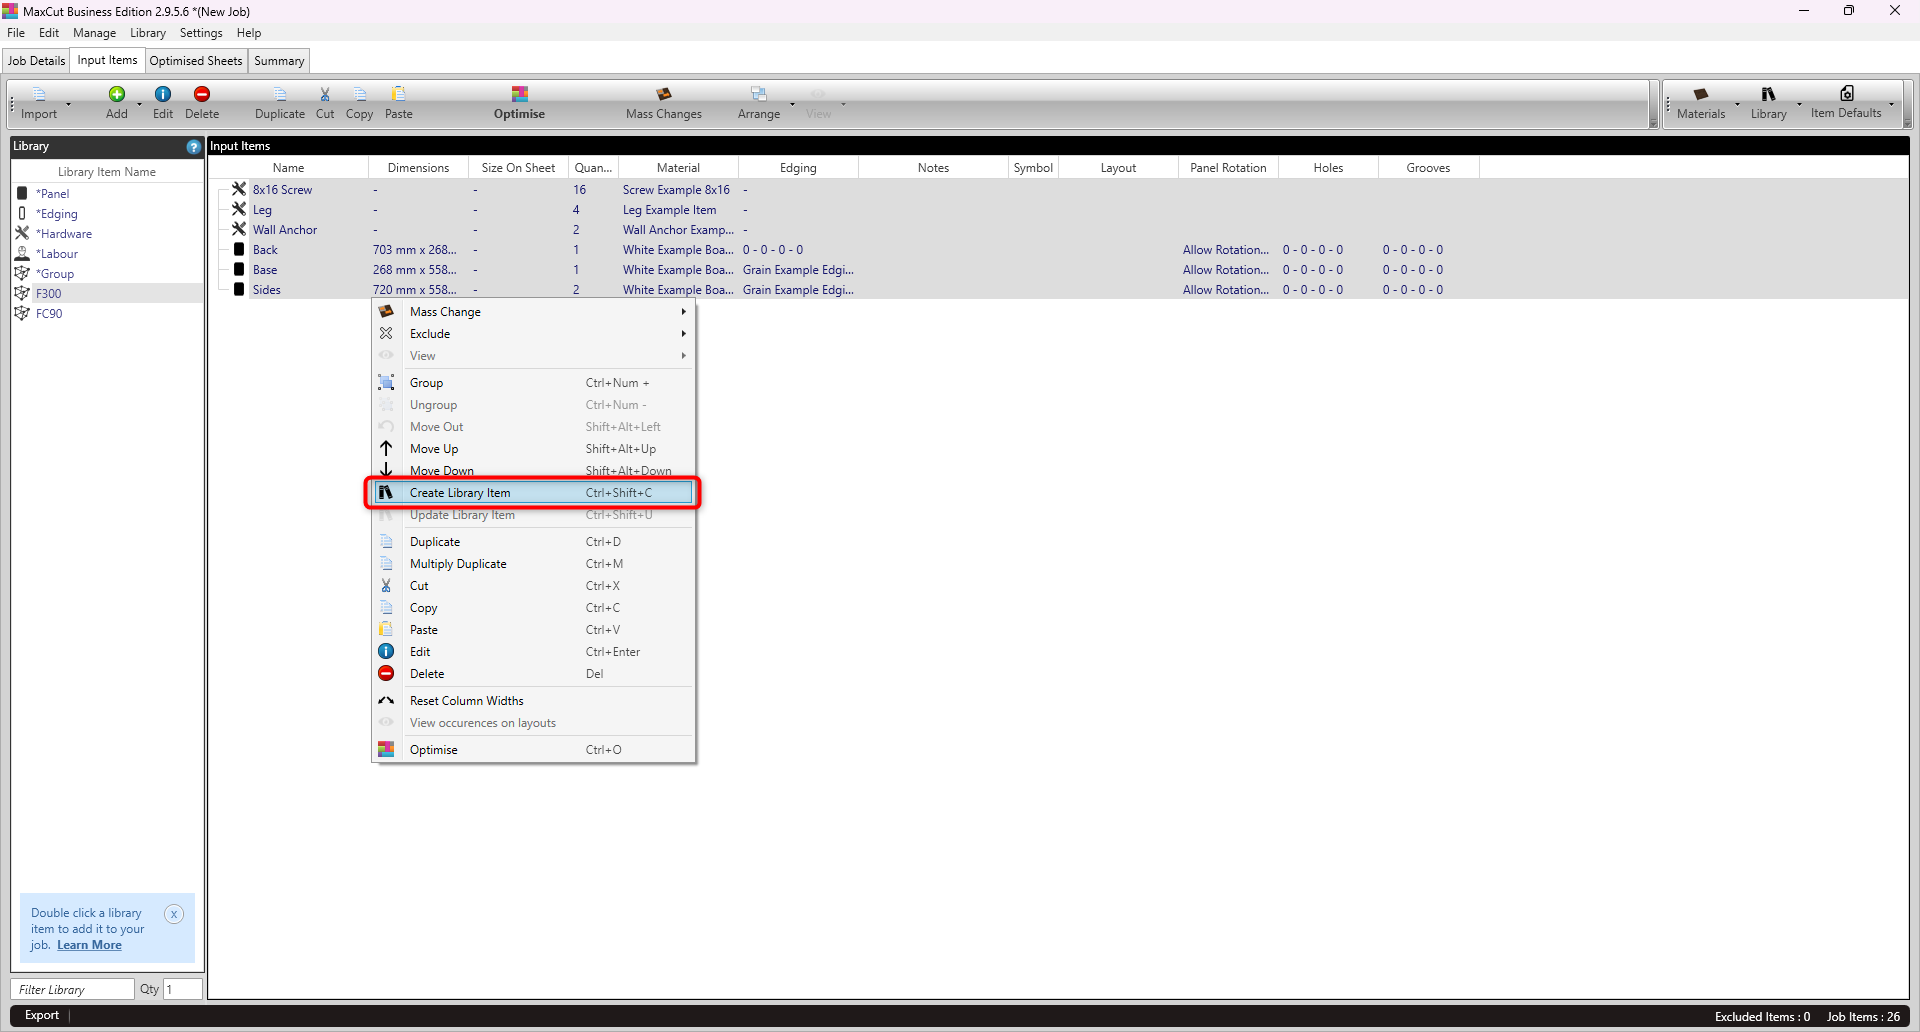Select the *Edging library item

coord(57,214)
